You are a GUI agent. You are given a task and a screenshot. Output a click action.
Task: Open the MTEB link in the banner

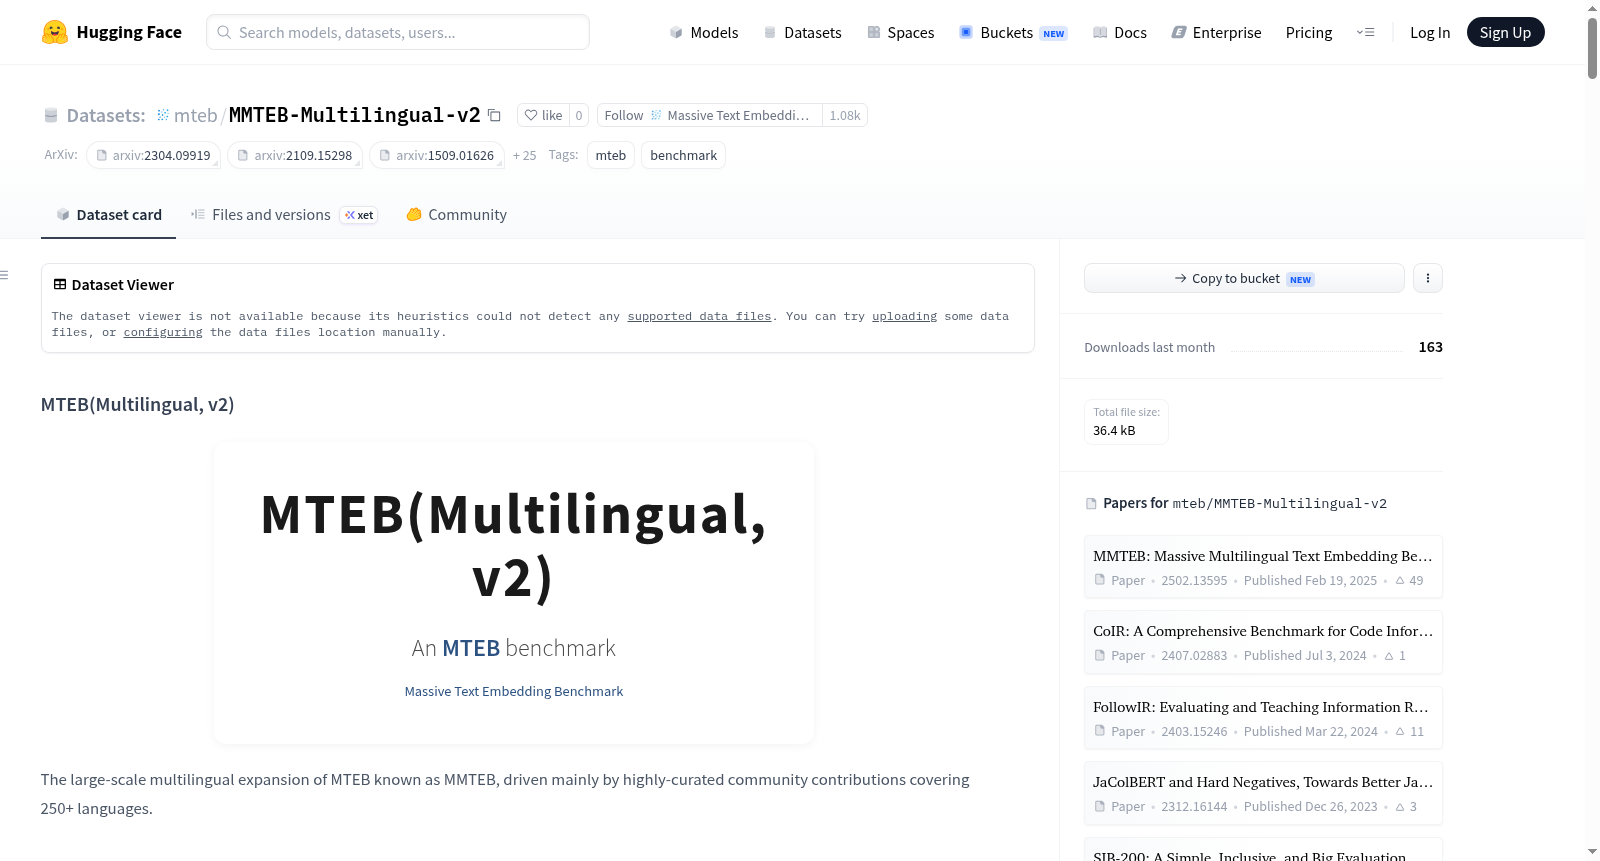pyautogui.click(x=471, y=648)
